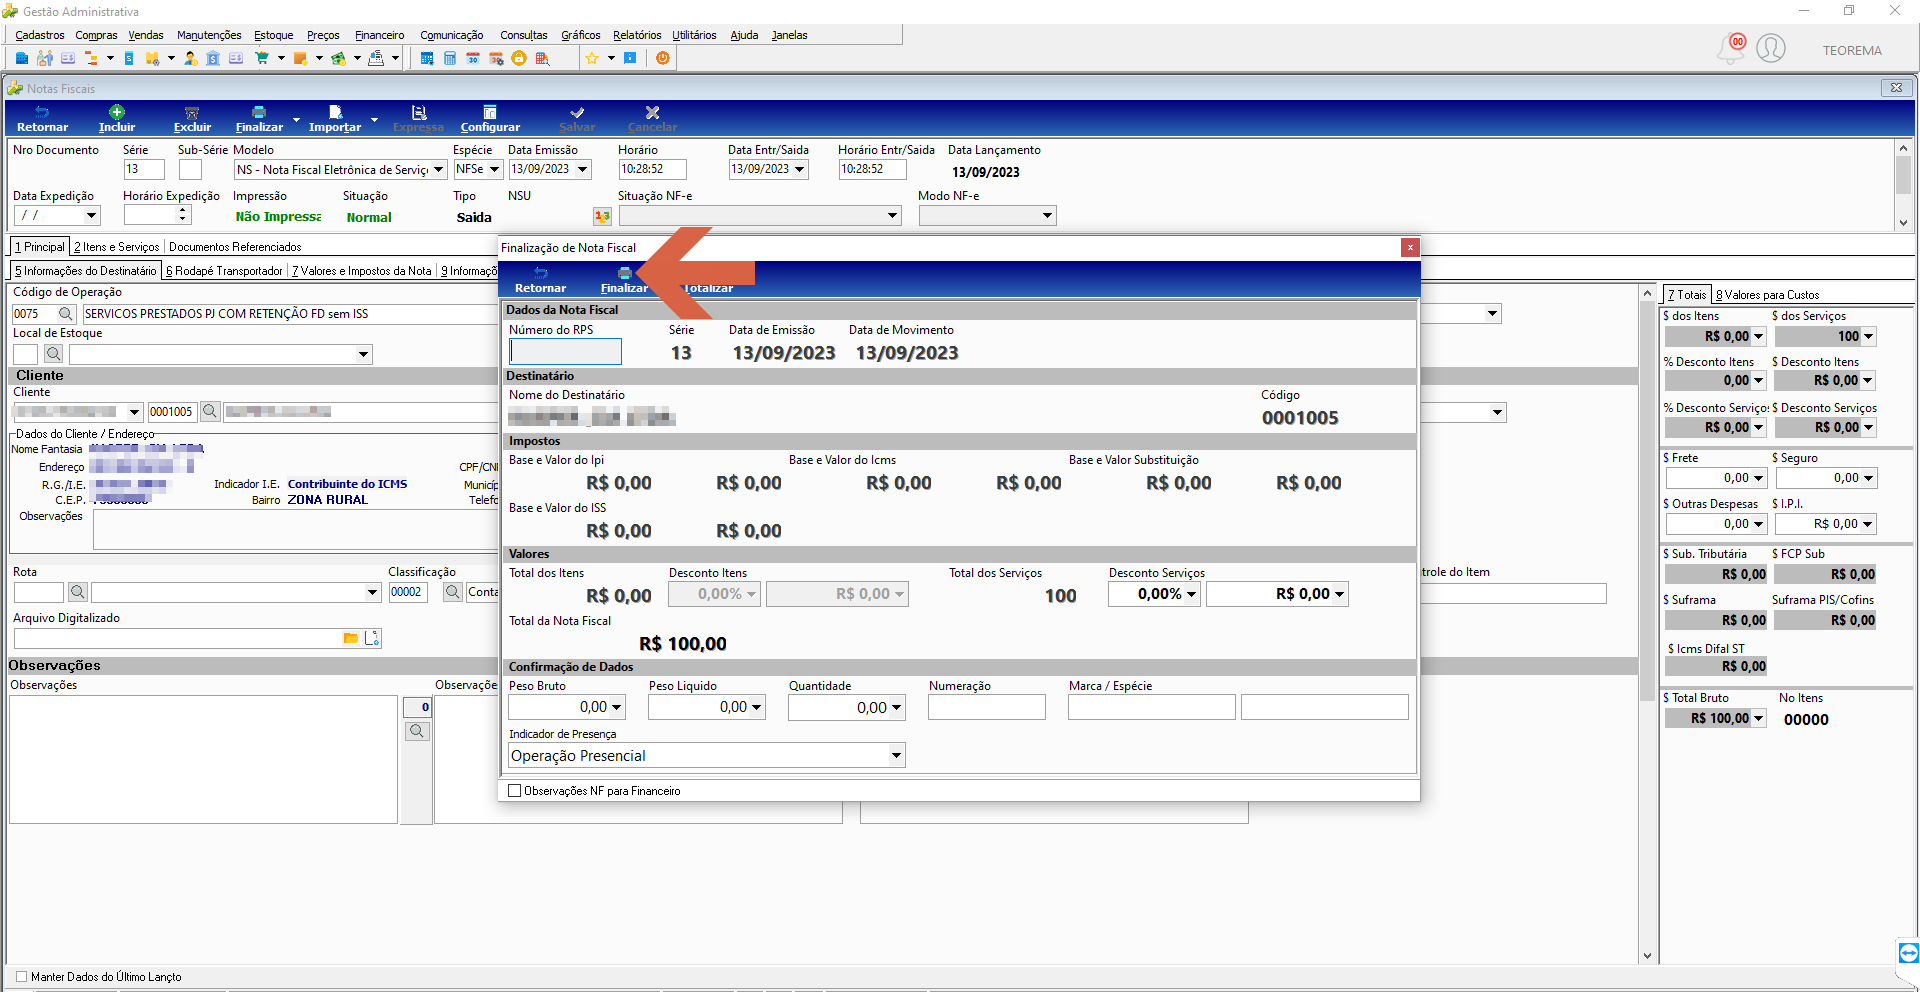
Task: Open the Modelo dropdown
Action: pos(438,170)
